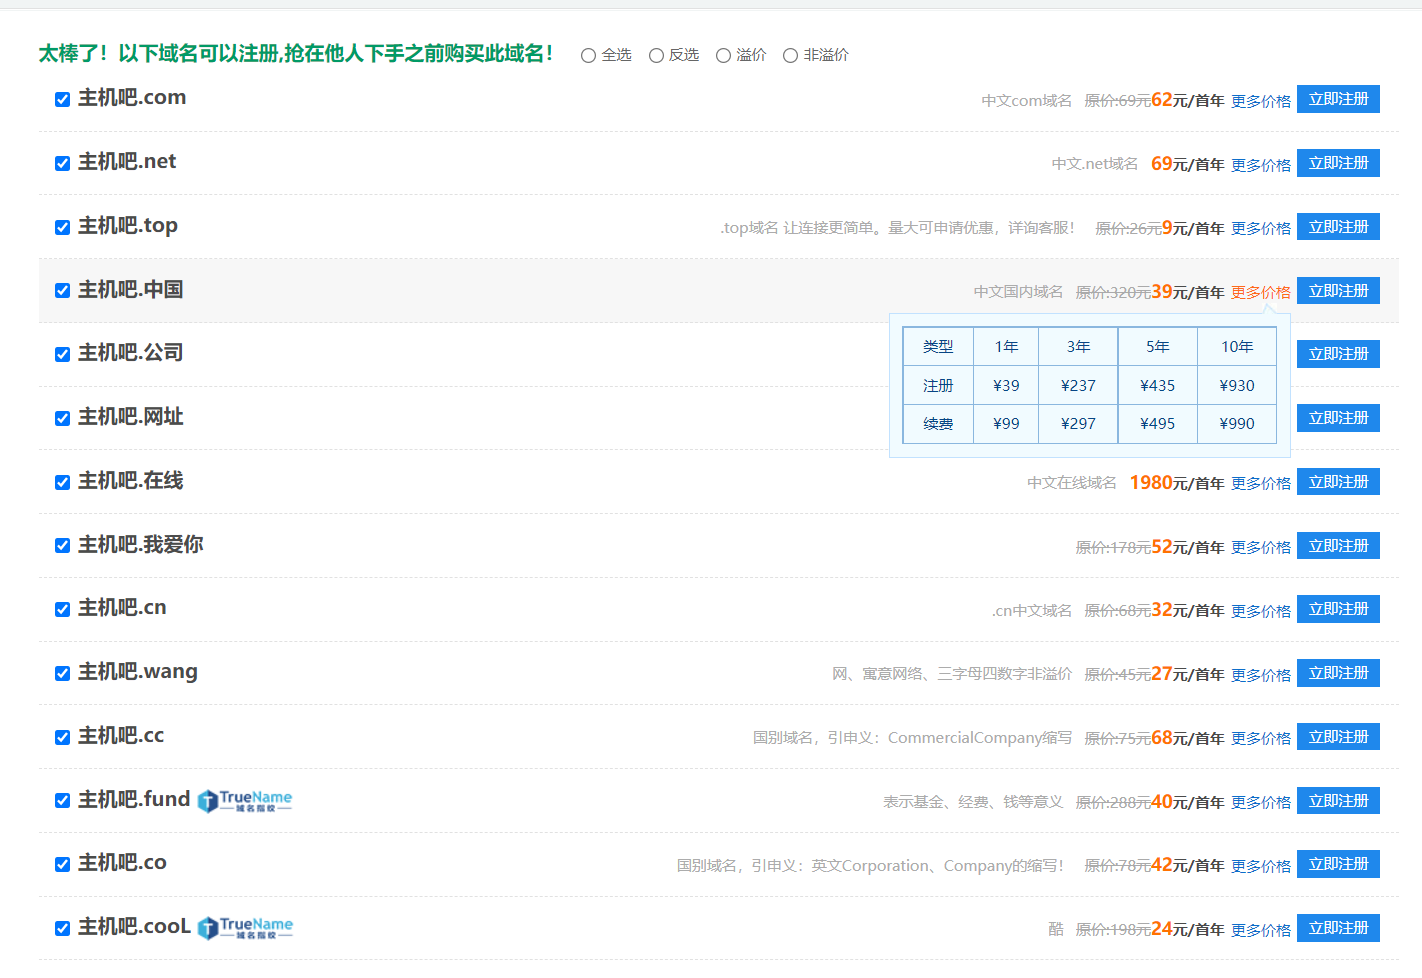Pick the 非溢价 radio button
Screen dimensions: 1422x978
[x=791, y=56]
